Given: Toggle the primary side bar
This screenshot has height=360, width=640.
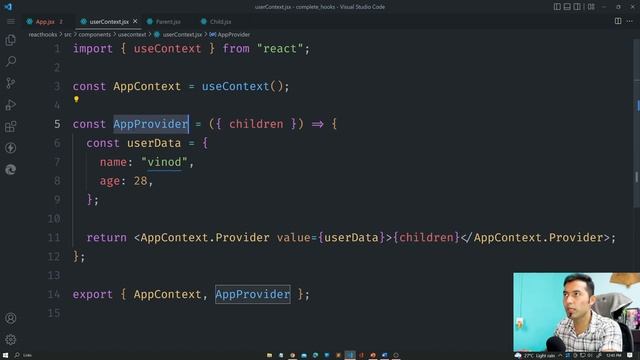Looking at the screenshot, I should (557, 7).
